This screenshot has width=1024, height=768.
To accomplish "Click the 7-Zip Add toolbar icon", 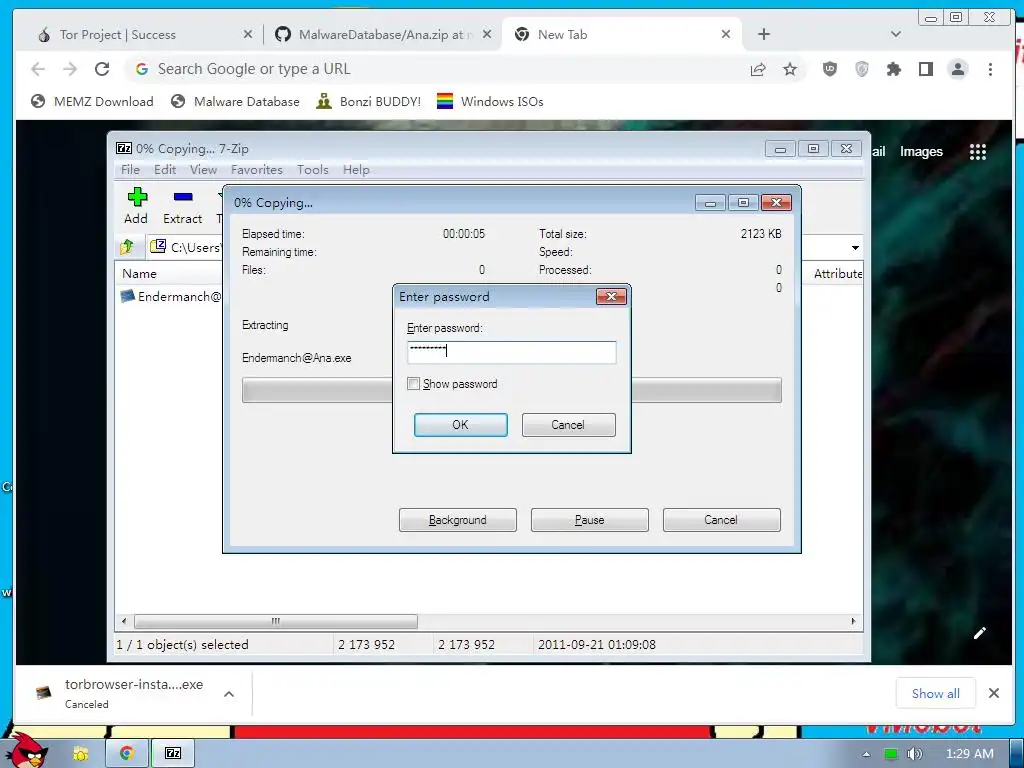I will 136,197.
